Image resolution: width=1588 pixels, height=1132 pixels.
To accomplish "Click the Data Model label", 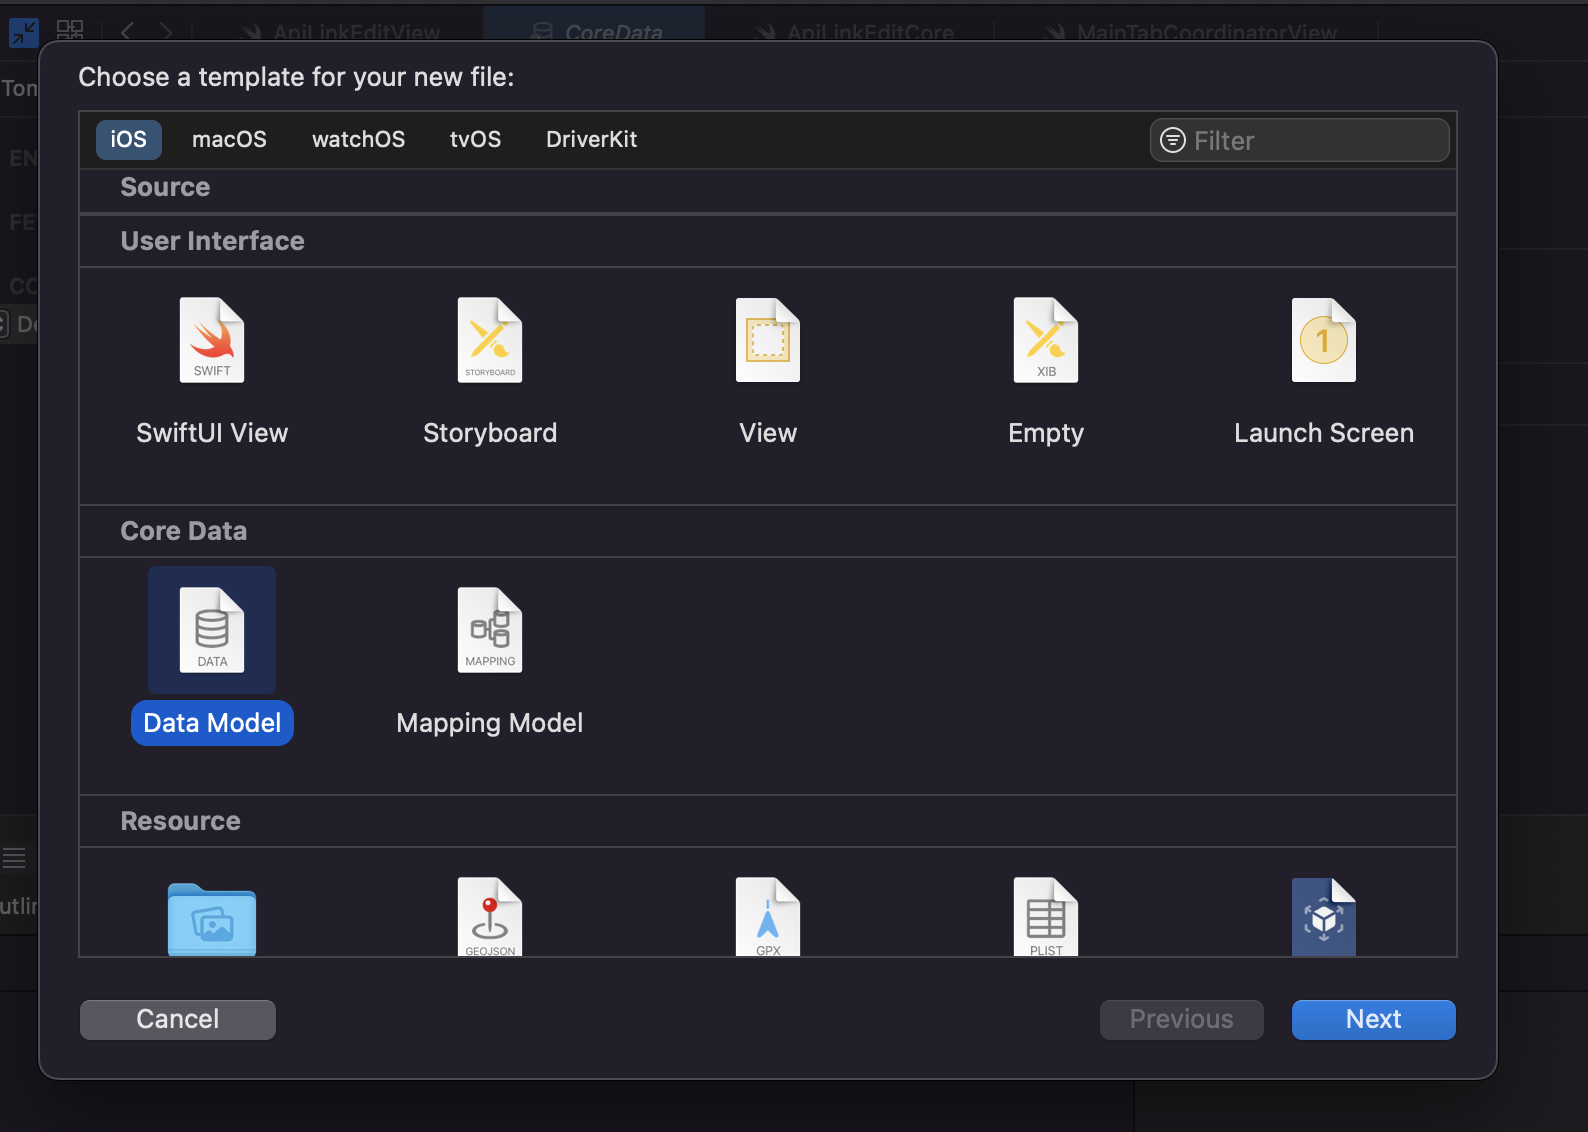I will click(x=212, y=723).
